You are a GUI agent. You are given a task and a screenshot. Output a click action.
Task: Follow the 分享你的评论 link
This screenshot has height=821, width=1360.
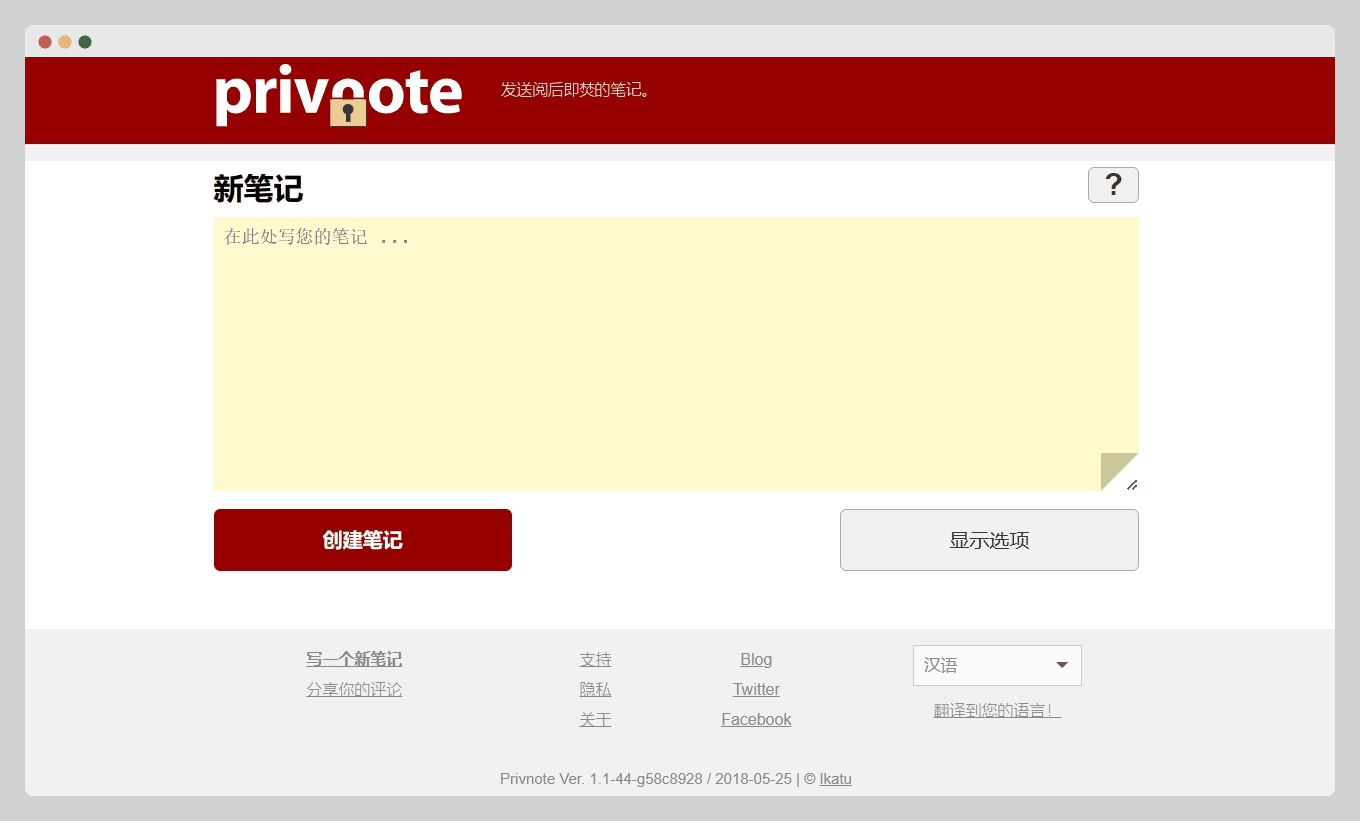[x=354, y=690]
